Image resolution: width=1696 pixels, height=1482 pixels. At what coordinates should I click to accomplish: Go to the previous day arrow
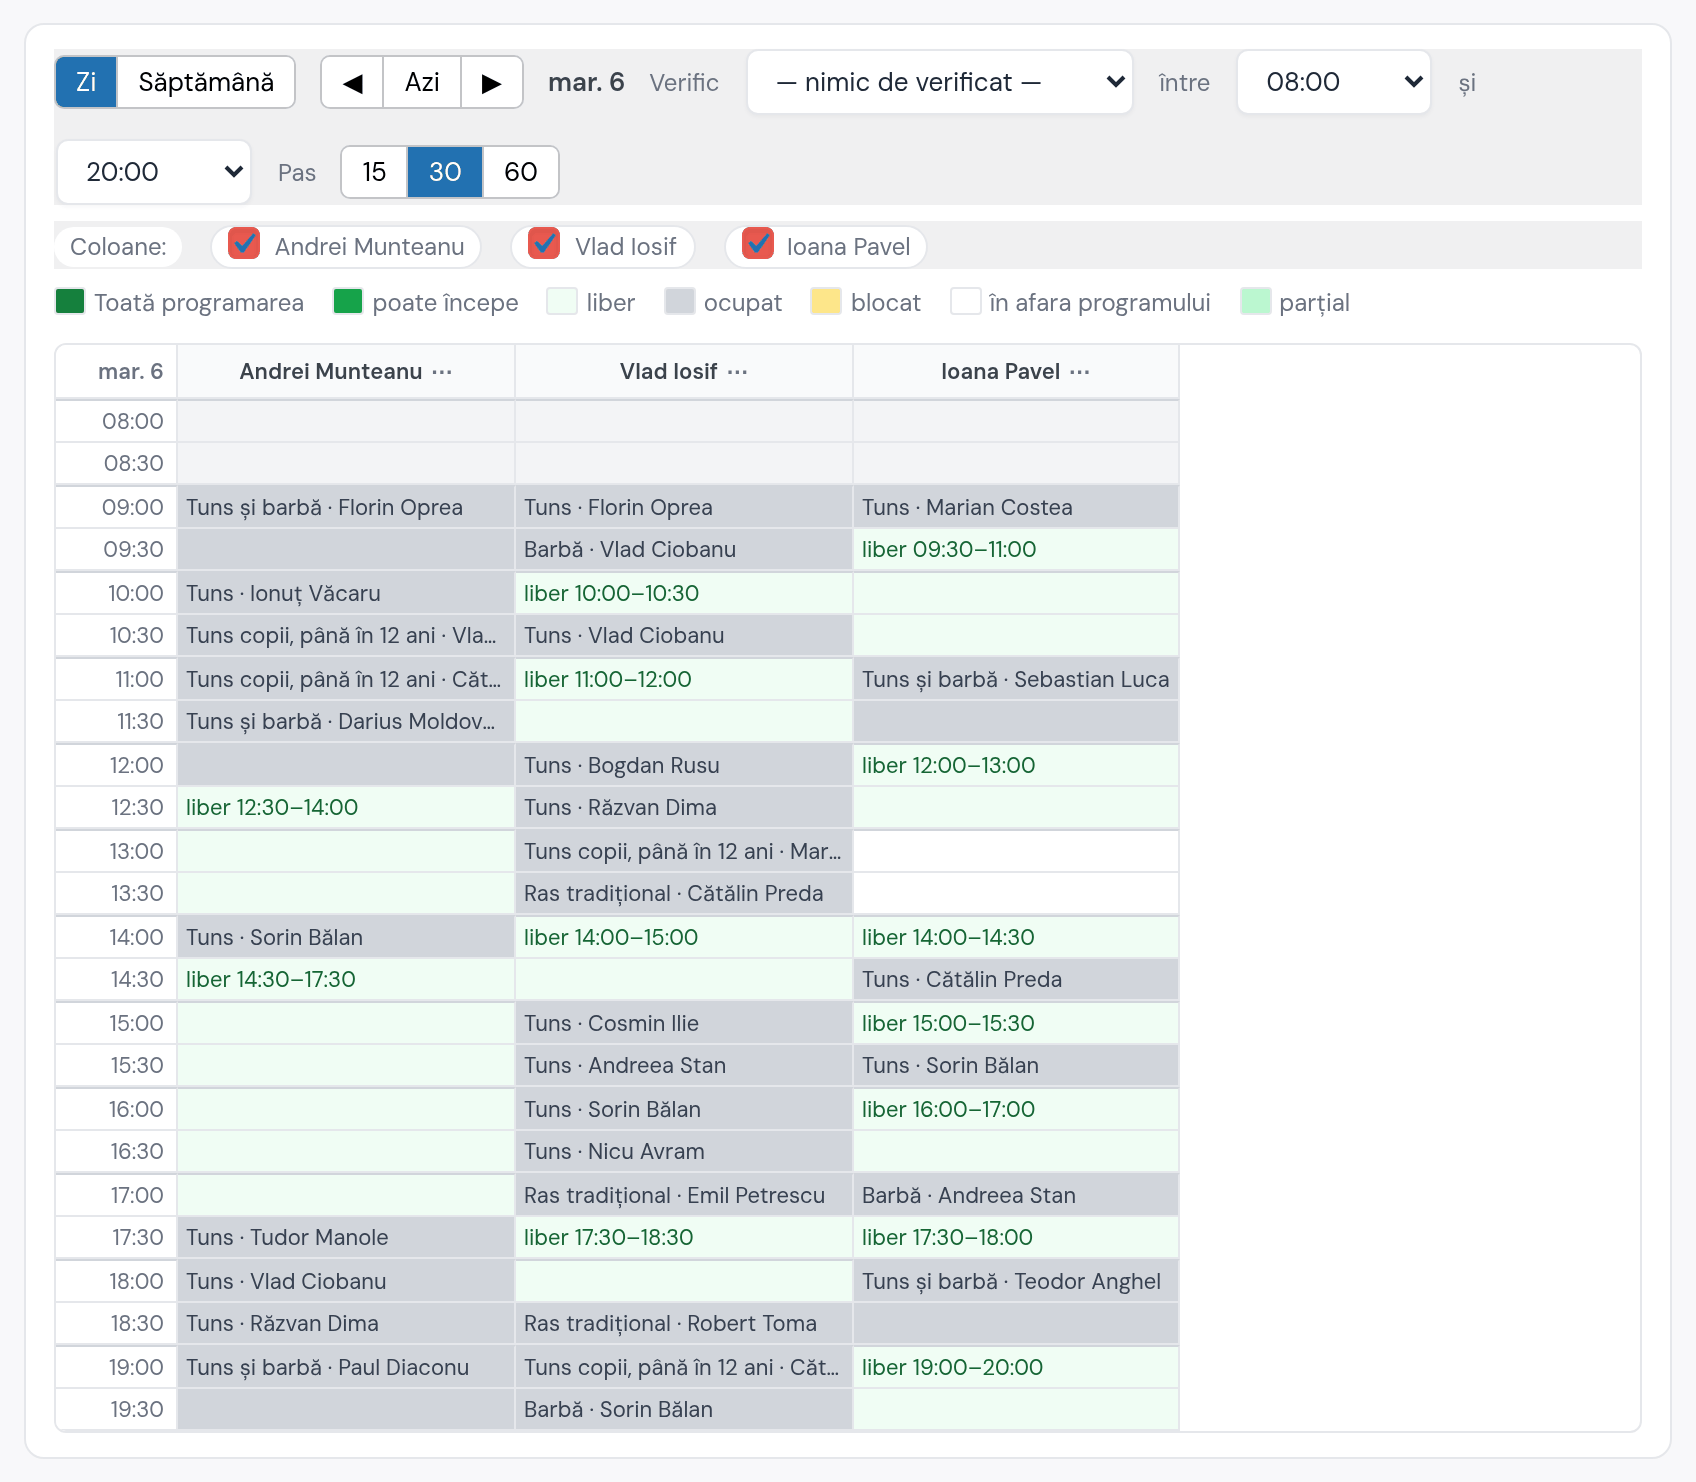coord(352,82)
